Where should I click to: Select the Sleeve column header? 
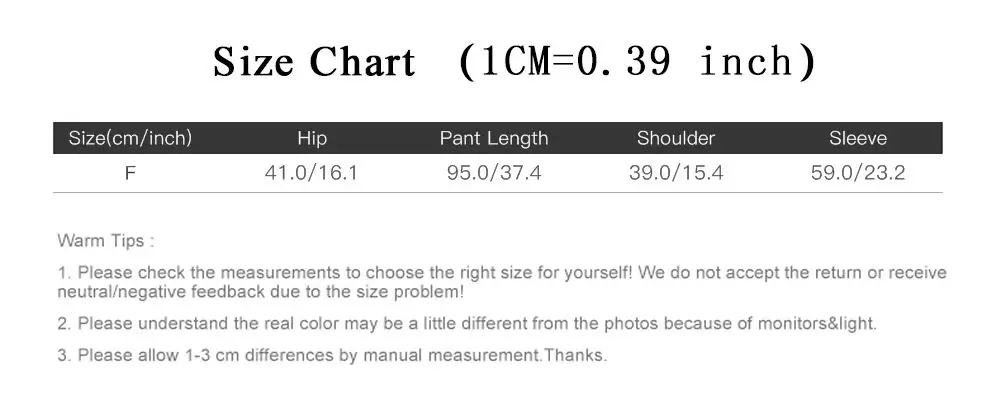tap(858, 138)
